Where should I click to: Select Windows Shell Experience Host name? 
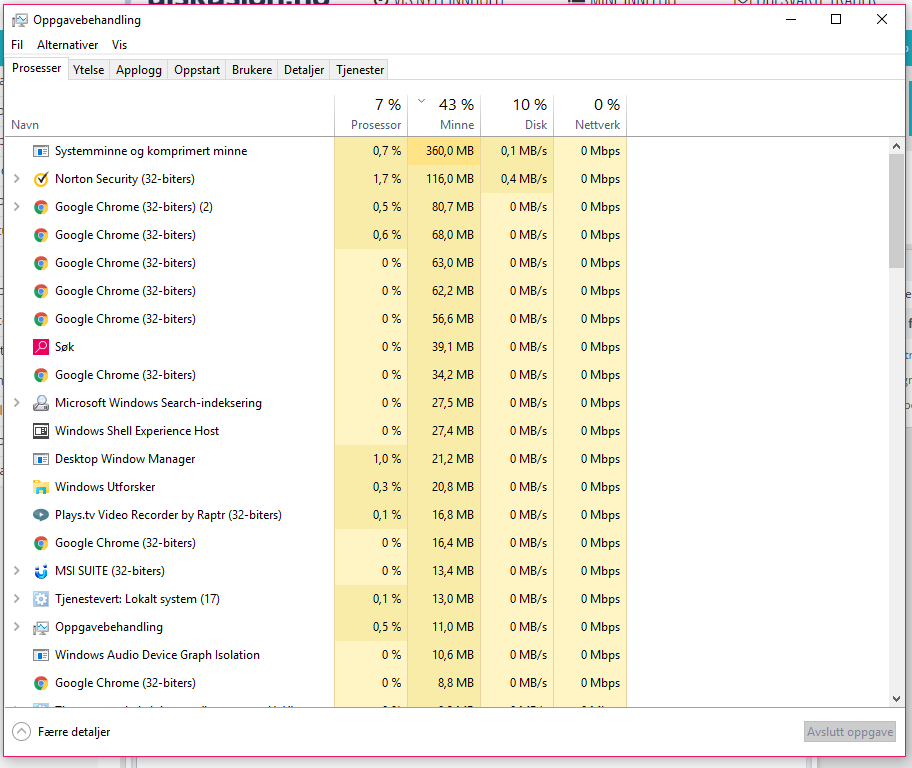tap(137, 431)
